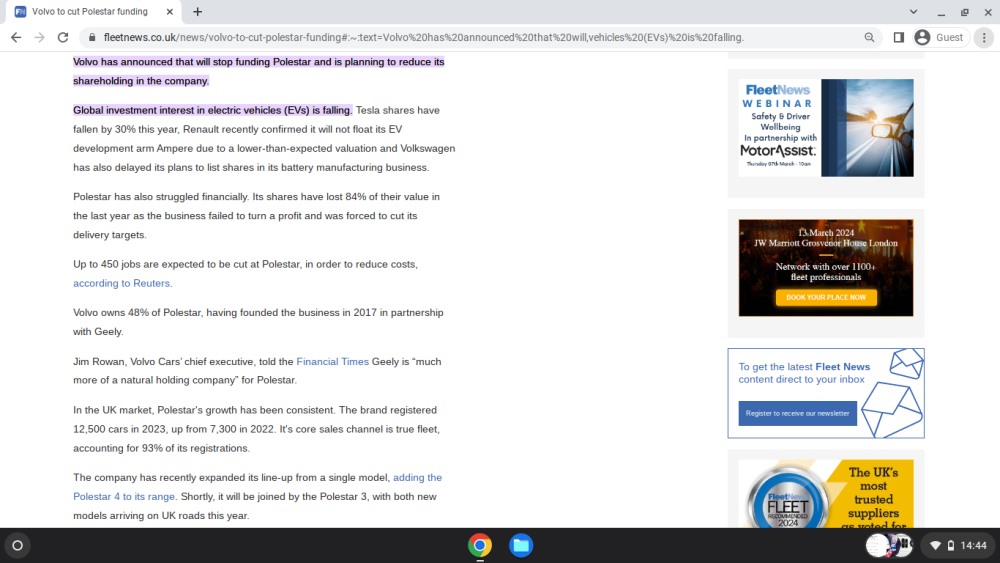
Task: Open the zoom magnifier in address bar
Action: click(x=869, y=38)
